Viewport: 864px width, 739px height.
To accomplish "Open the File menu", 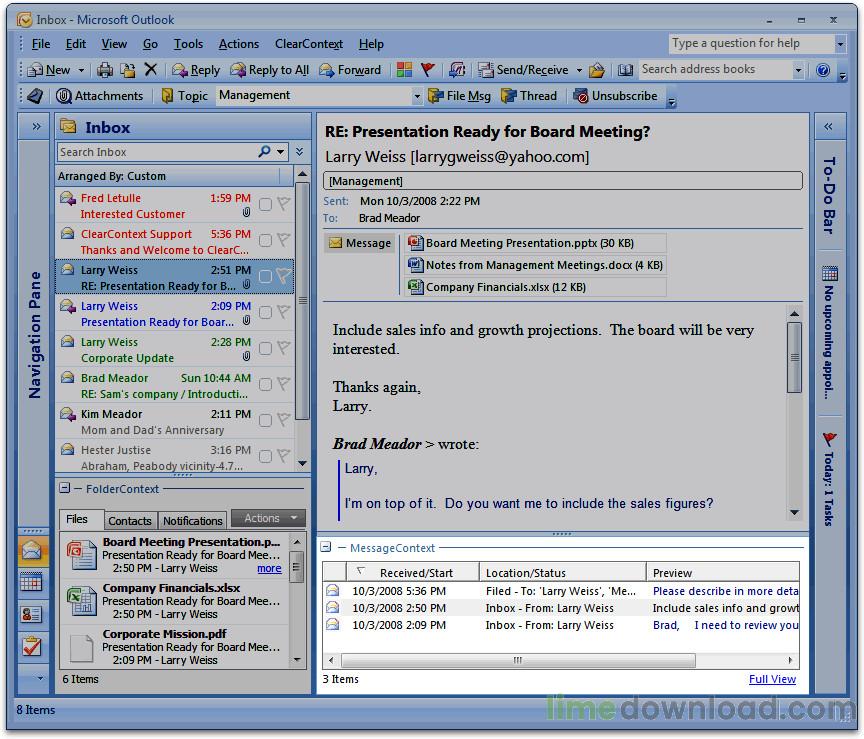I will click(41, 44).
